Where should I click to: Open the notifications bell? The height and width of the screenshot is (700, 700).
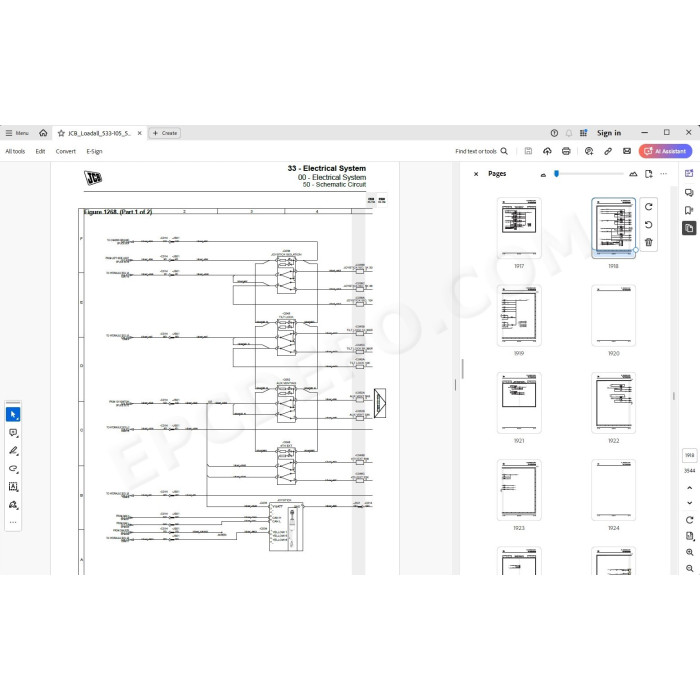click(x=569, y=133)
